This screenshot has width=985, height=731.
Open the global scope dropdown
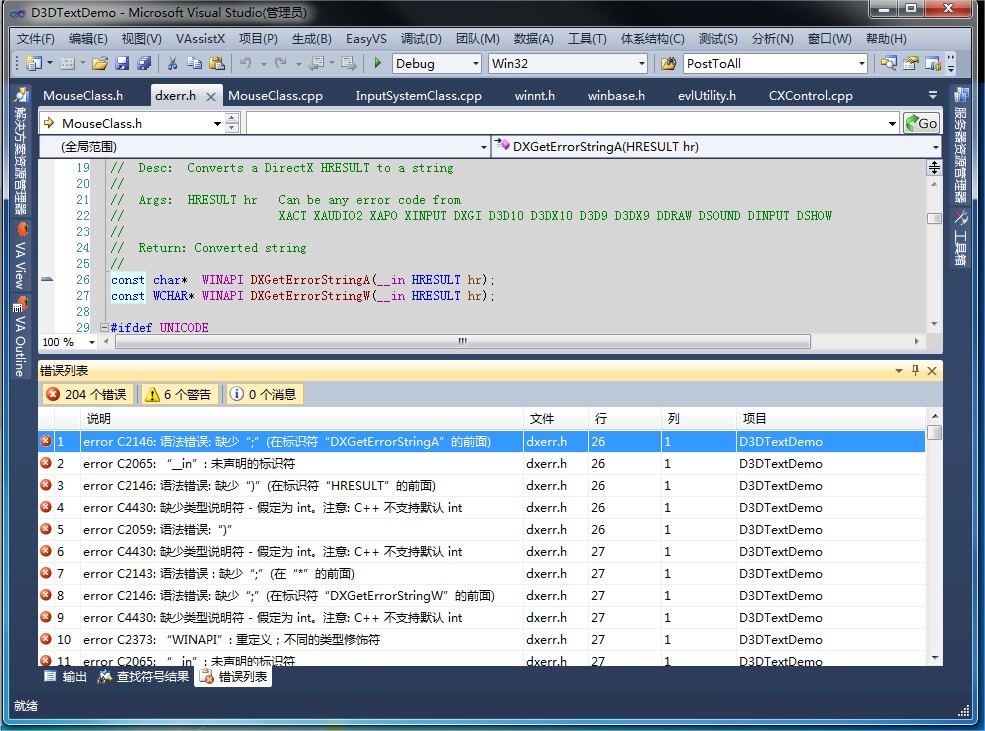[484, 147]
